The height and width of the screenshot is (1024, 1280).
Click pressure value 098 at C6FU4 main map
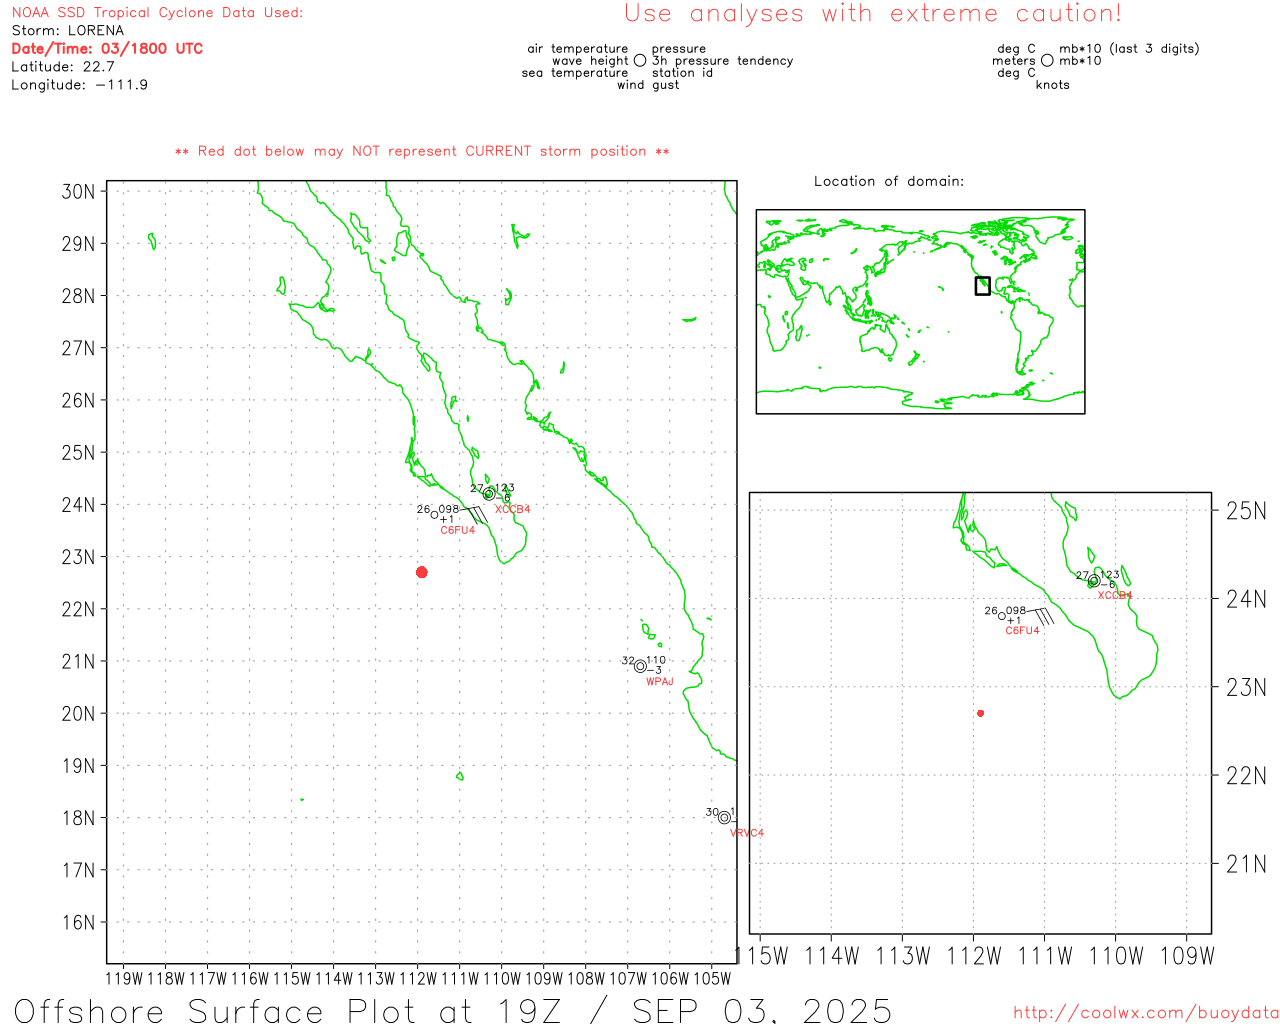coord(449,509)
